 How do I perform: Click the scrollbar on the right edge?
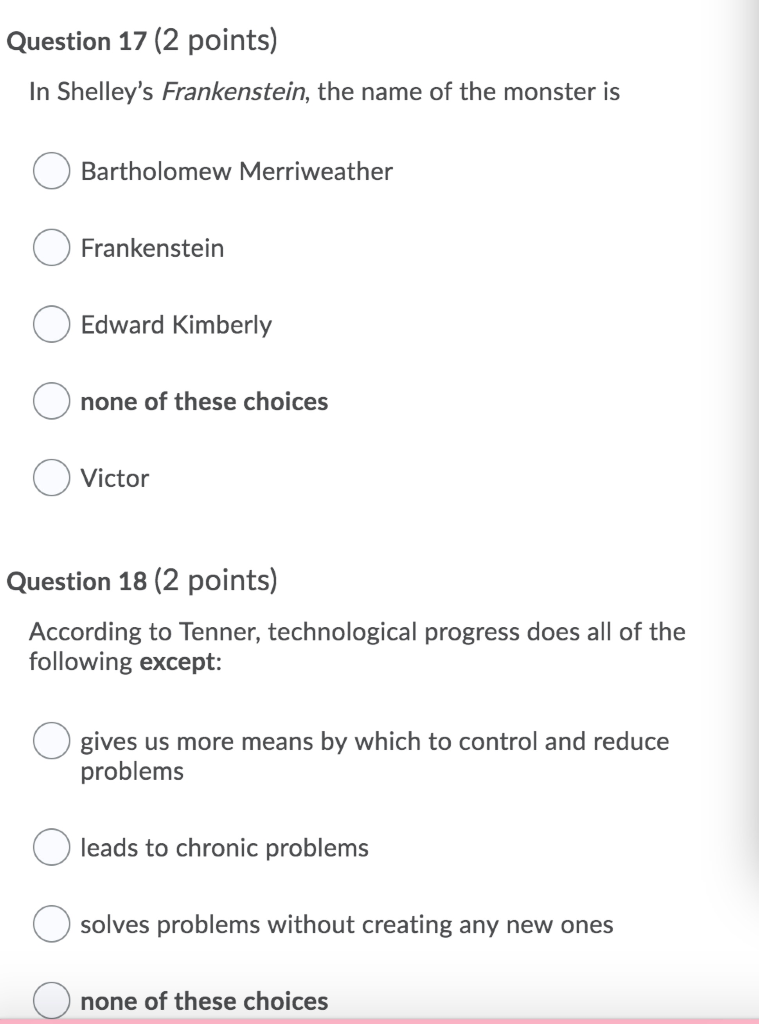pyautogui.click(x=750, y=400)
